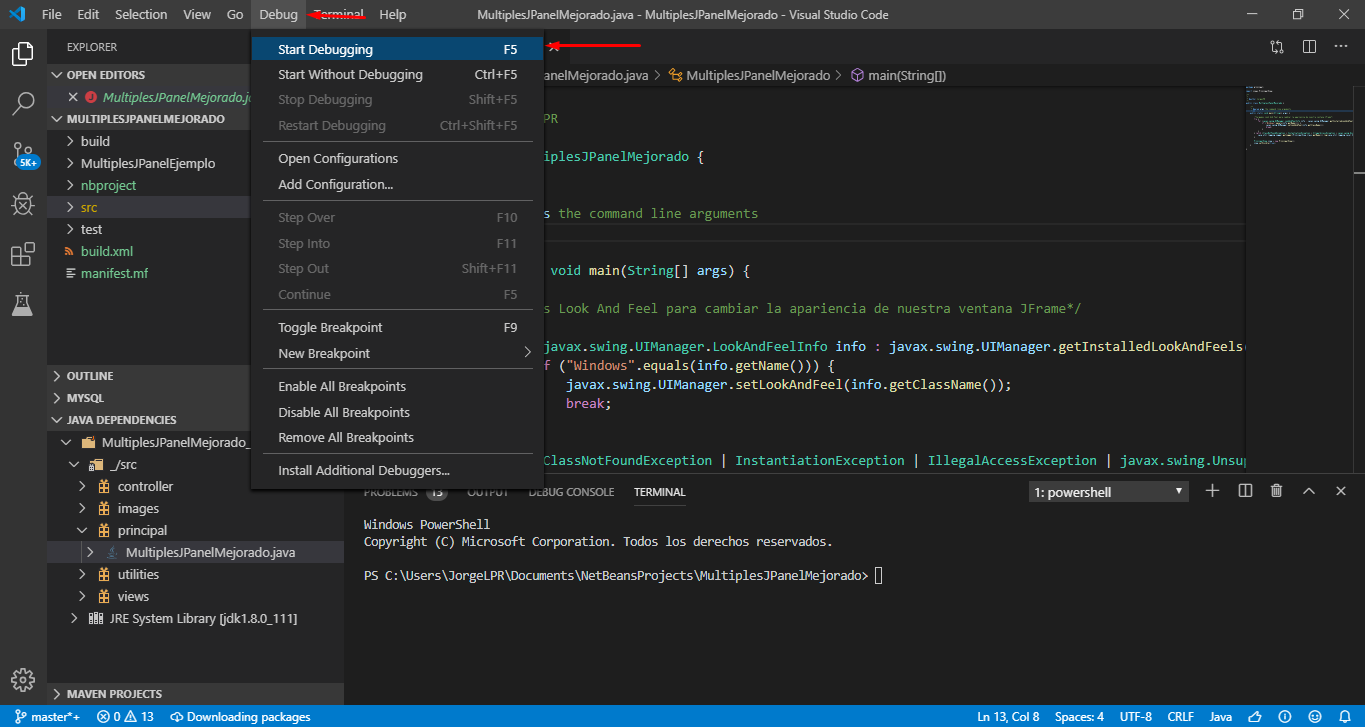This screenshot has width=1365, height=727.
Task: Create a new terminal with plus icon
Action: [x=1212, y=490]
